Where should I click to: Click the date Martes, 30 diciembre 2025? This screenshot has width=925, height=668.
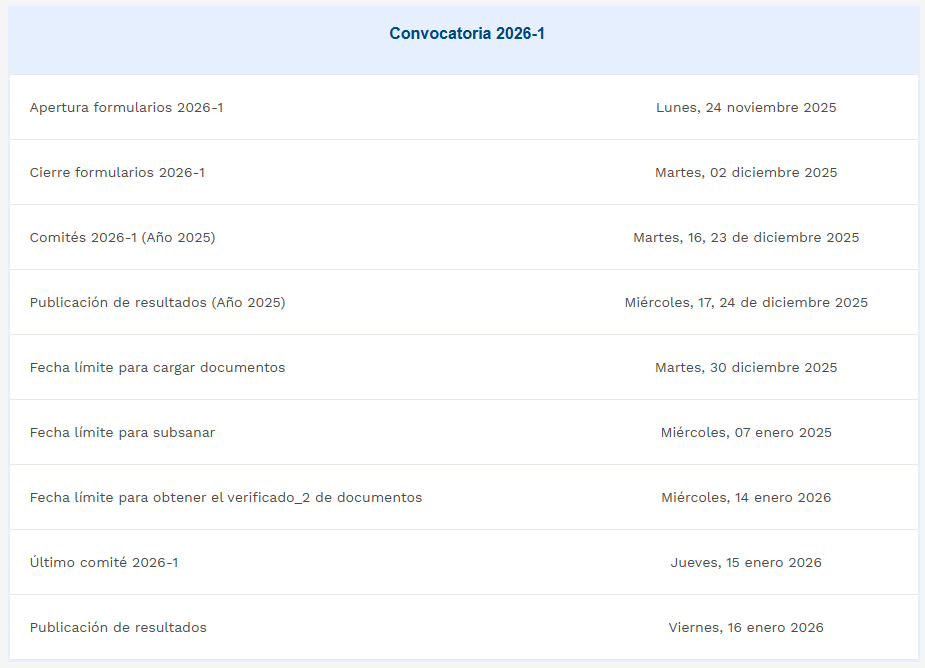coord(746,367)
